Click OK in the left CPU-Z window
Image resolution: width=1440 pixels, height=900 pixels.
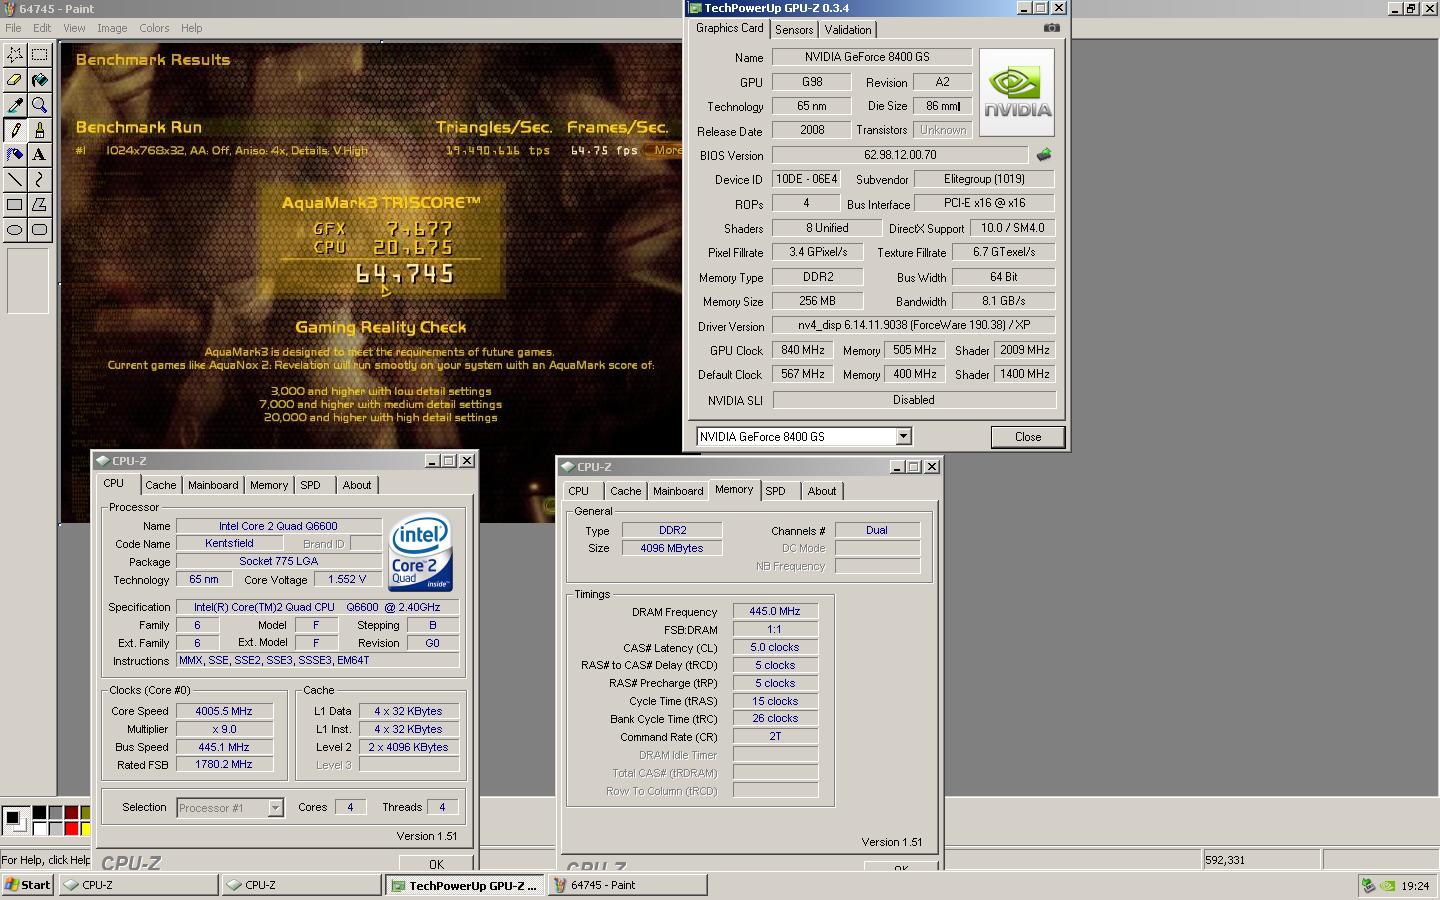(x=436, y=863)
